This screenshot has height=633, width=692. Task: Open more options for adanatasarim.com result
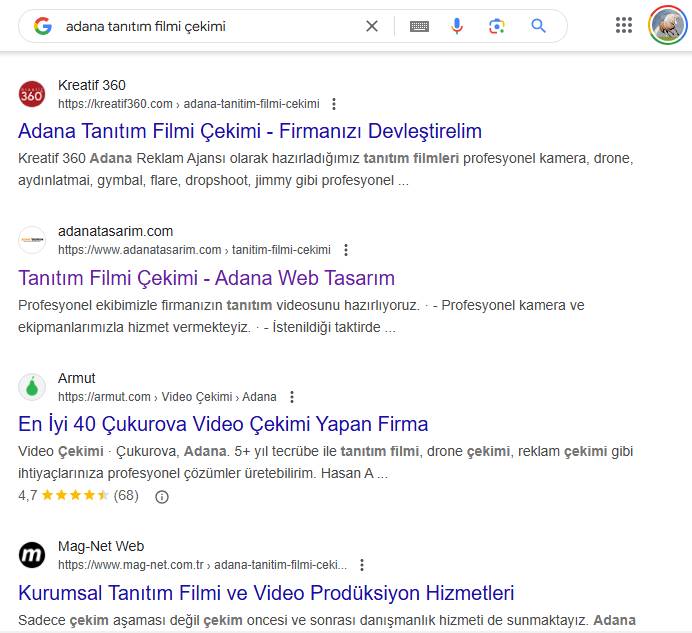coord(345,250)
